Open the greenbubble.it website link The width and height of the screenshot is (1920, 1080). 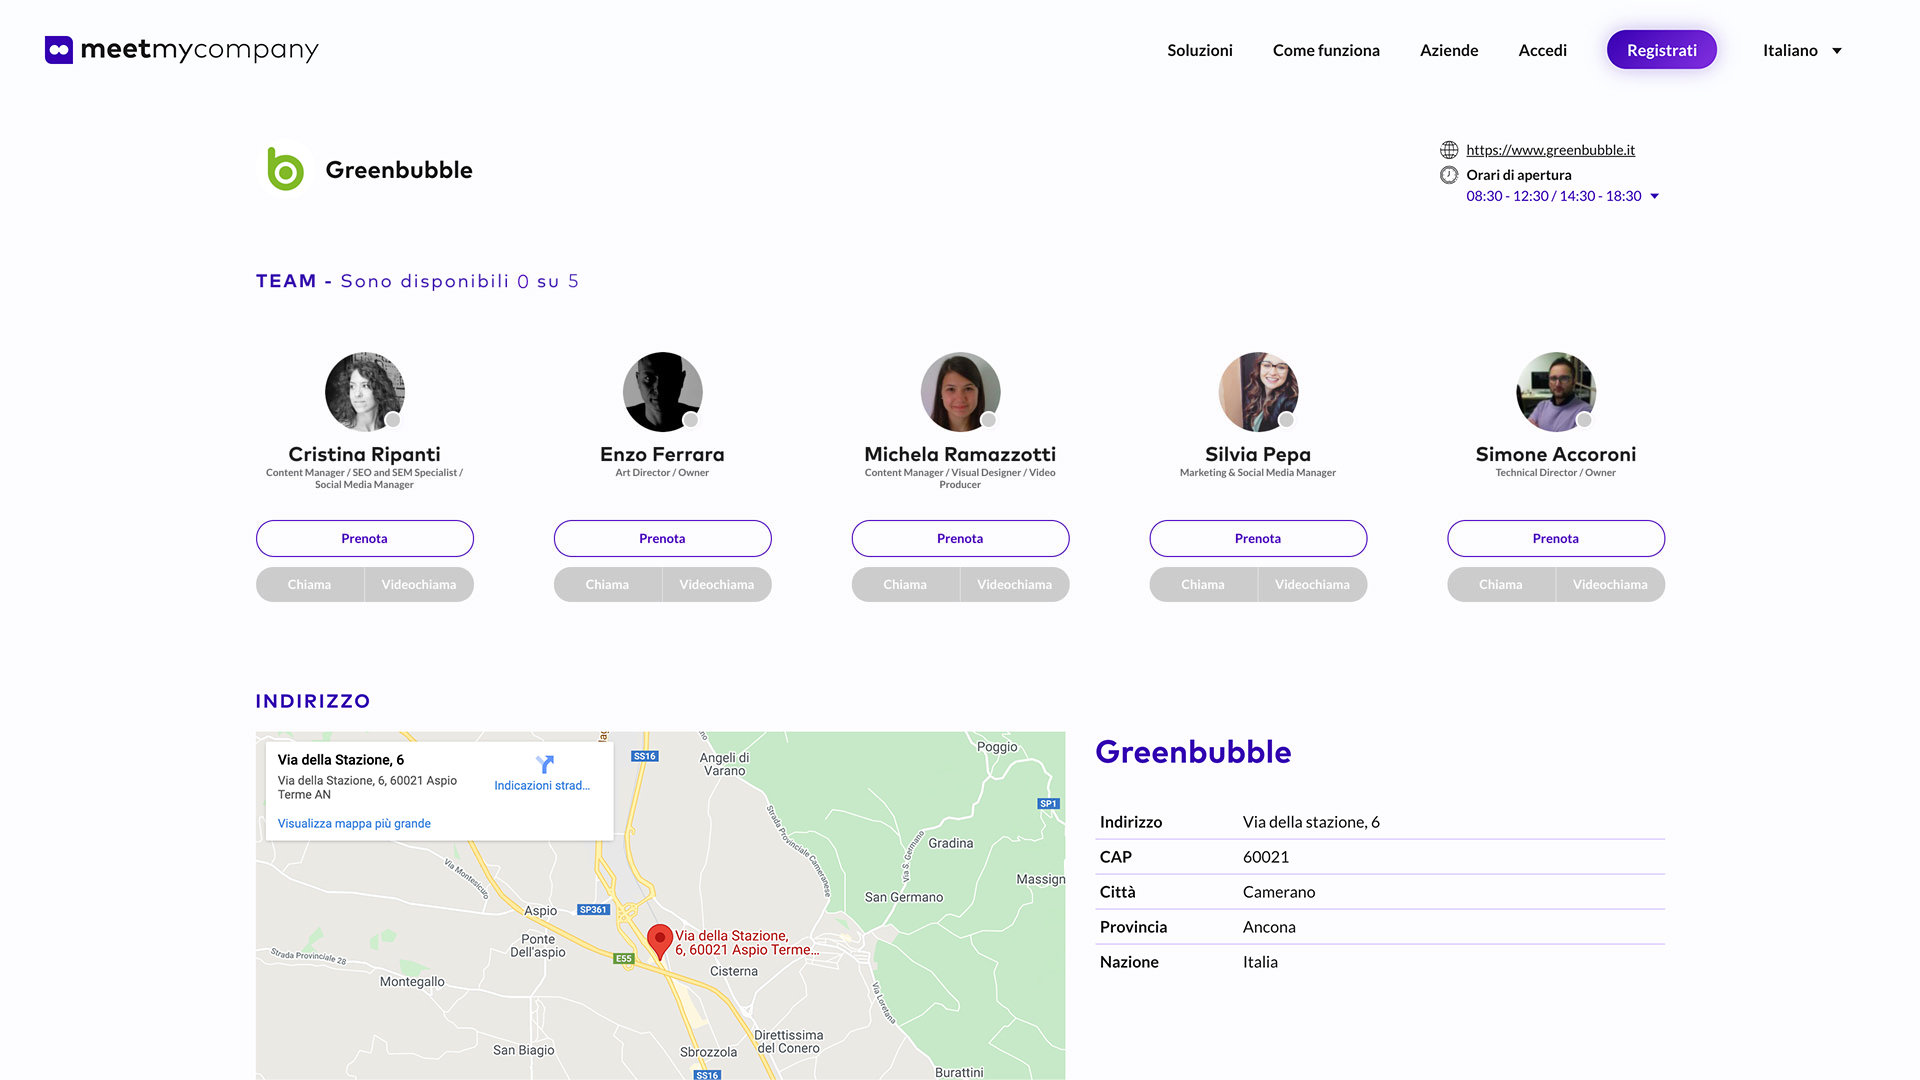point(1551,150)
